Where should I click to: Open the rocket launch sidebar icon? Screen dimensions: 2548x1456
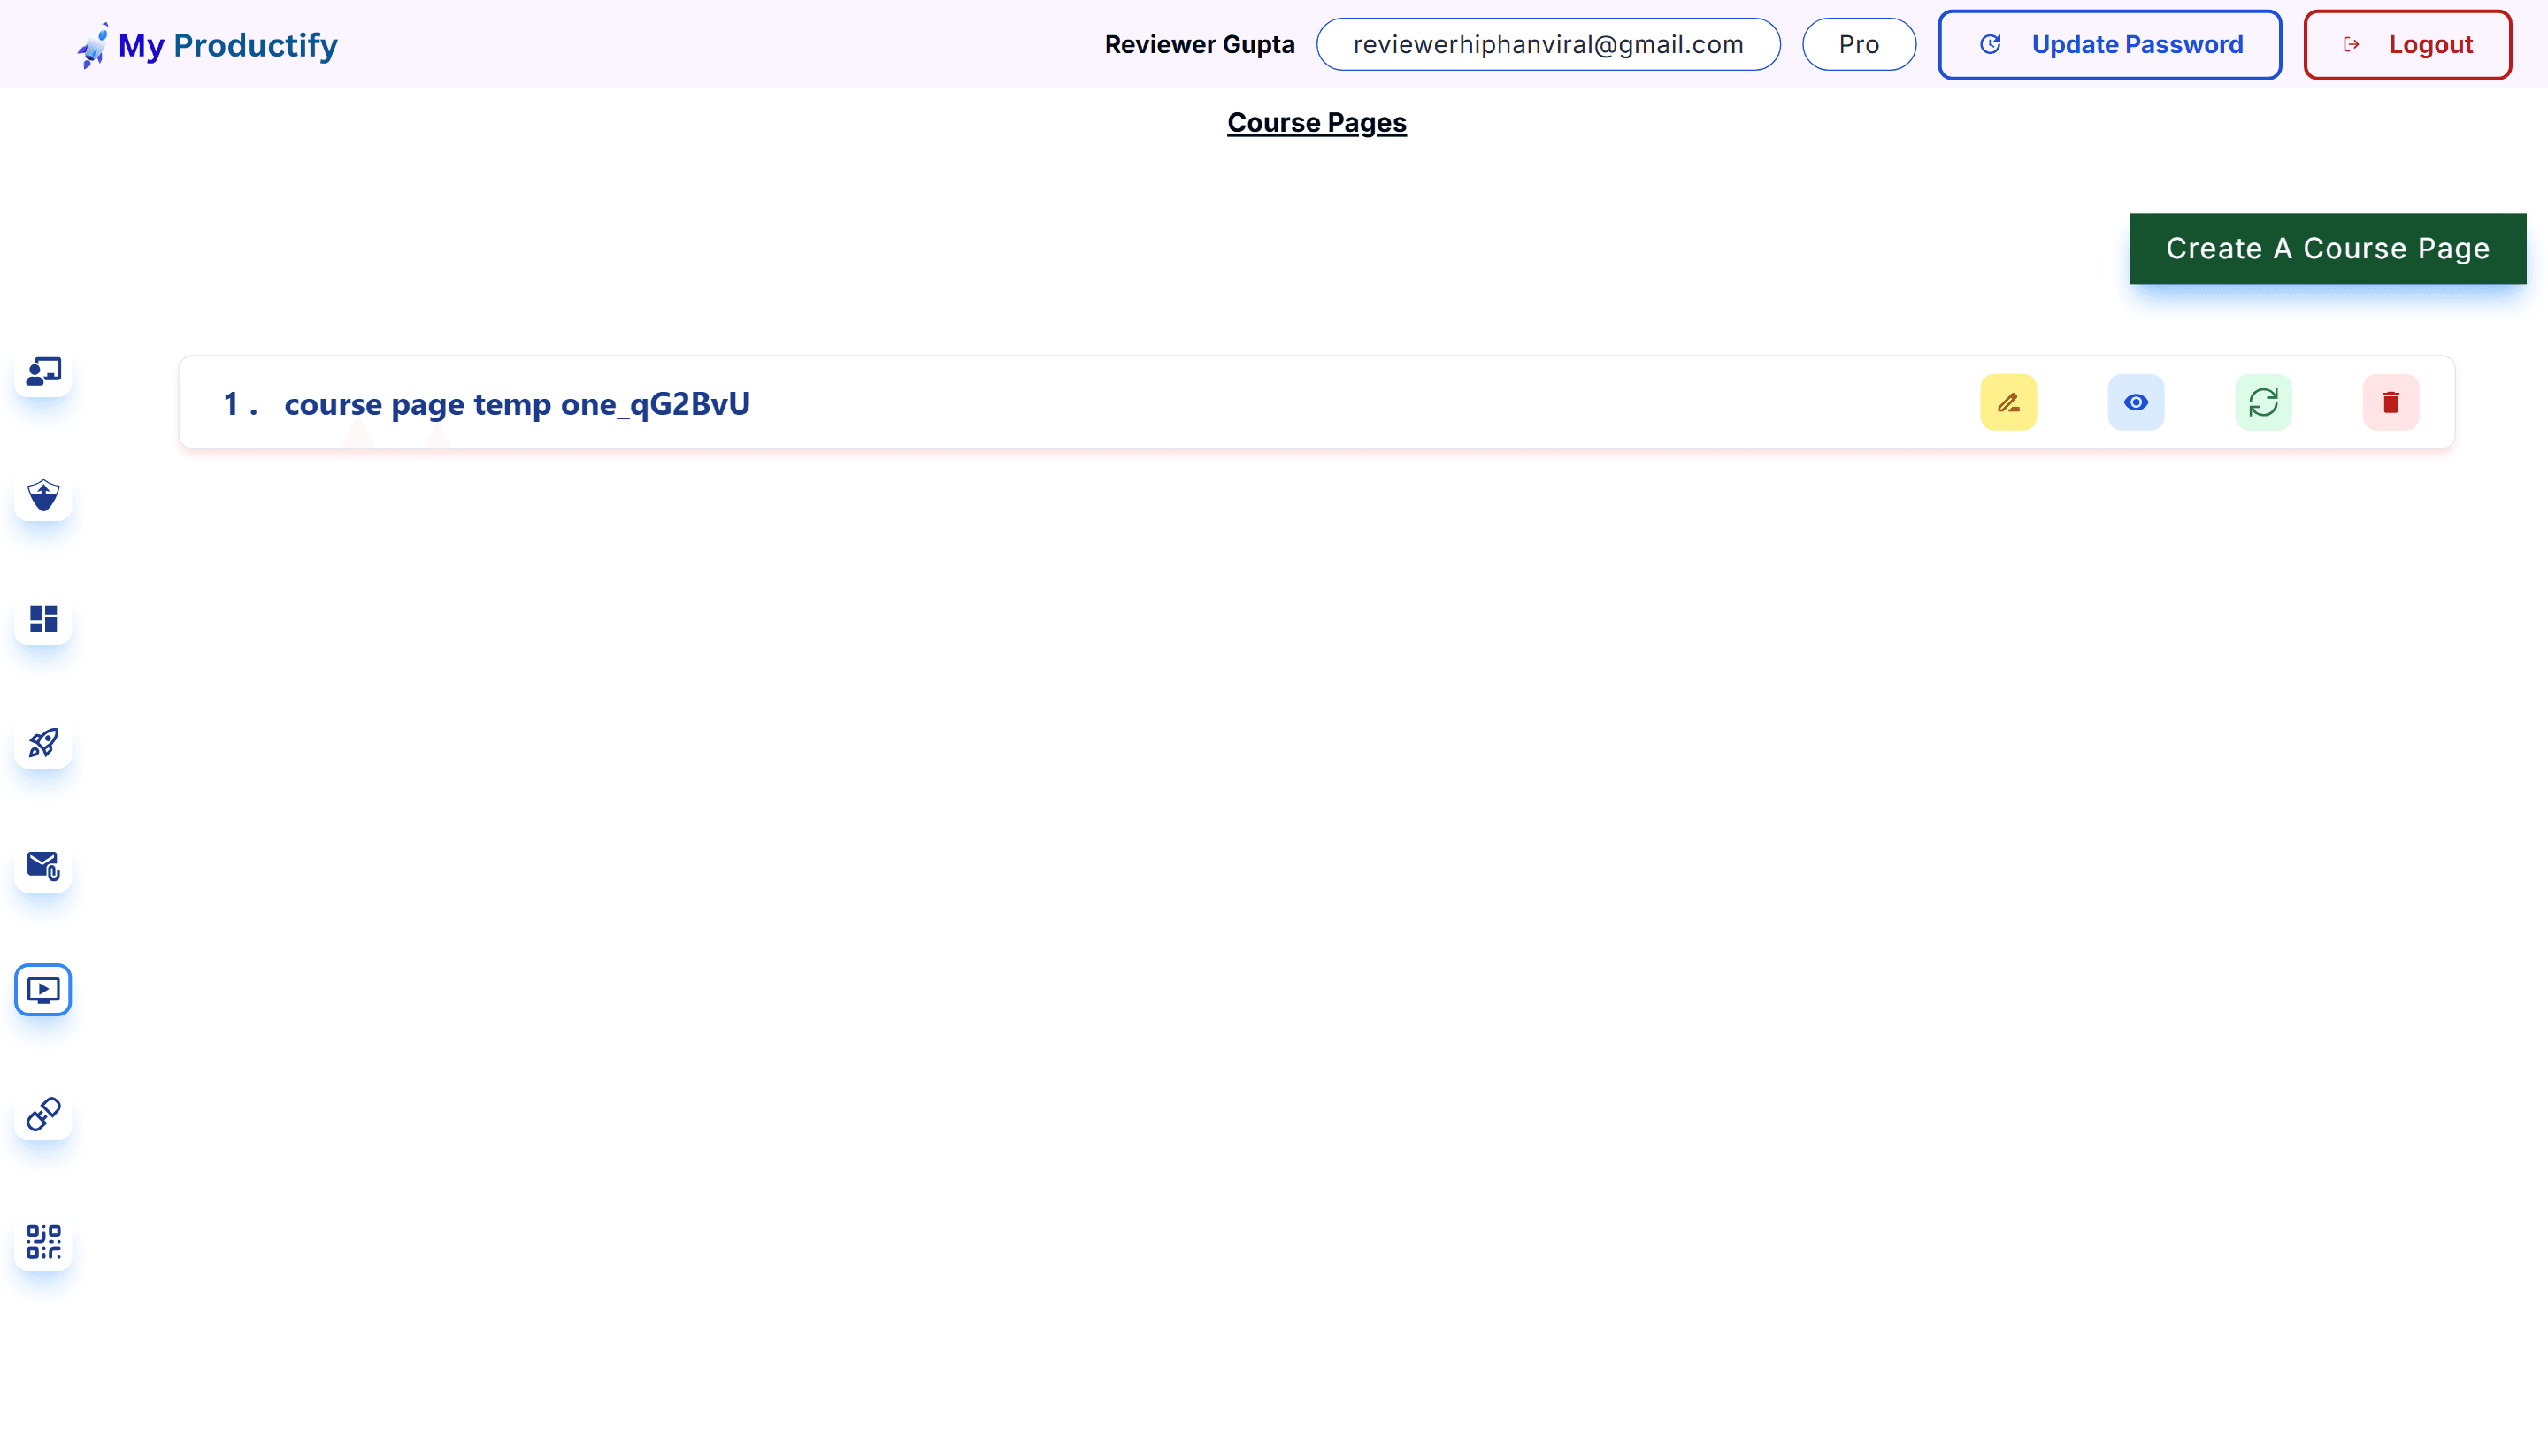(43, 743)
